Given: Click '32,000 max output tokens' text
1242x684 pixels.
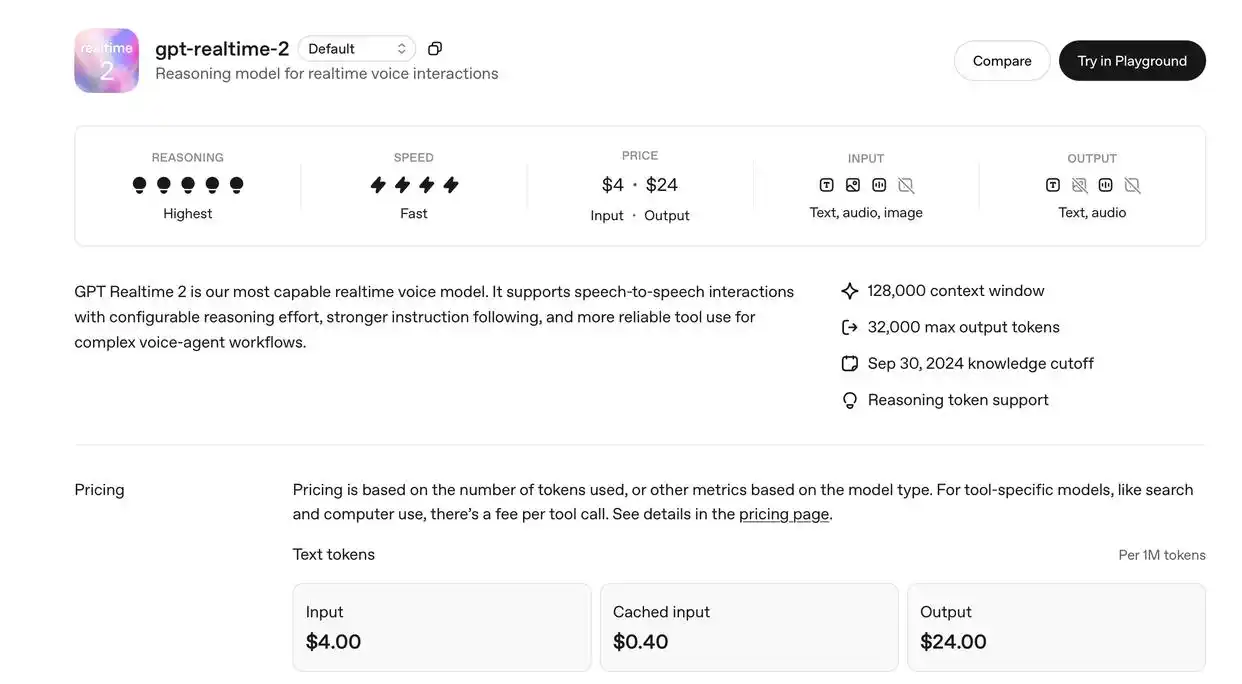Looking at the screenshot, I should tap(964, 327).
